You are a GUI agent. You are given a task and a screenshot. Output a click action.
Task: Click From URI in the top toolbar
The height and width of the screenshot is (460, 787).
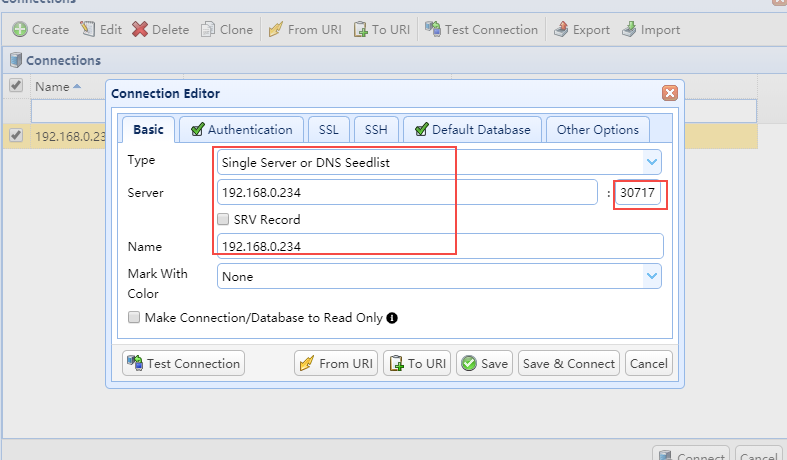(305, 30)
